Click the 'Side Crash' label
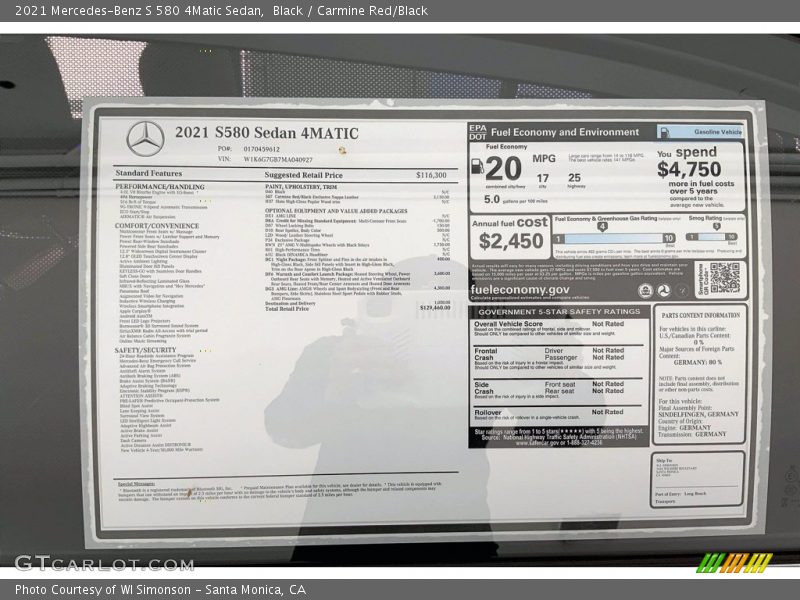Screen dimensions: 800x600 point(484,388)
